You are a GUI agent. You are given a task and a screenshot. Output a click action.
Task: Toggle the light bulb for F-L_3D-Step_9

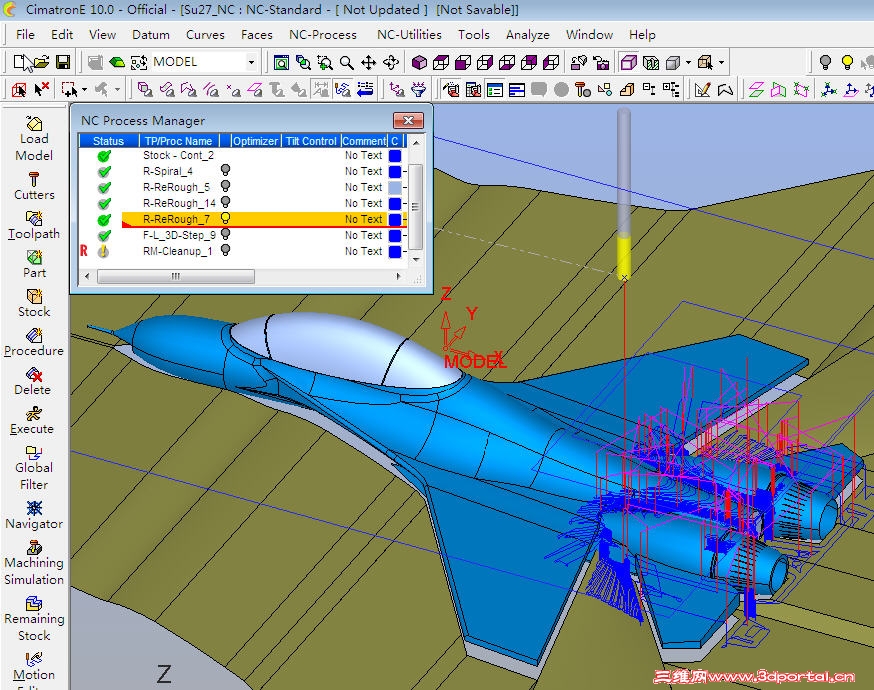pos(225,234)
